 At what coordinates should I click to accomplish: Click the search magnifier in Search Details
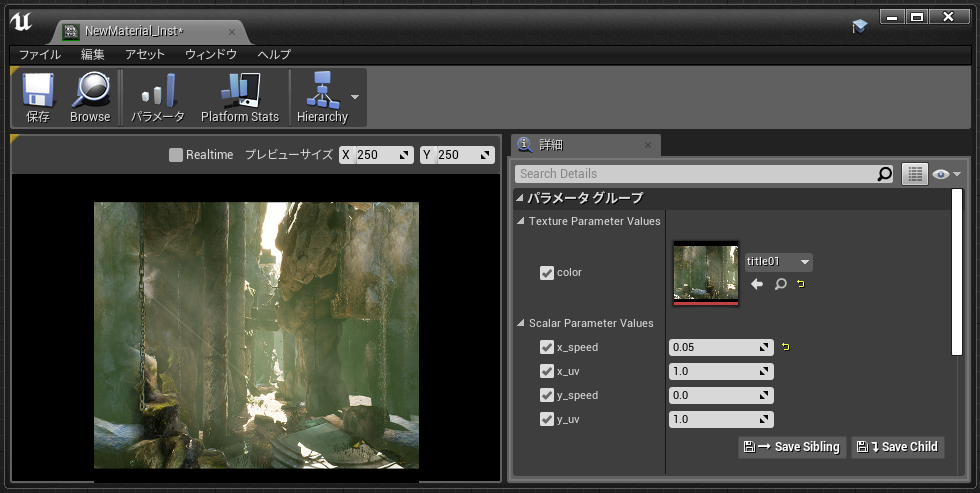click(884, 174)
